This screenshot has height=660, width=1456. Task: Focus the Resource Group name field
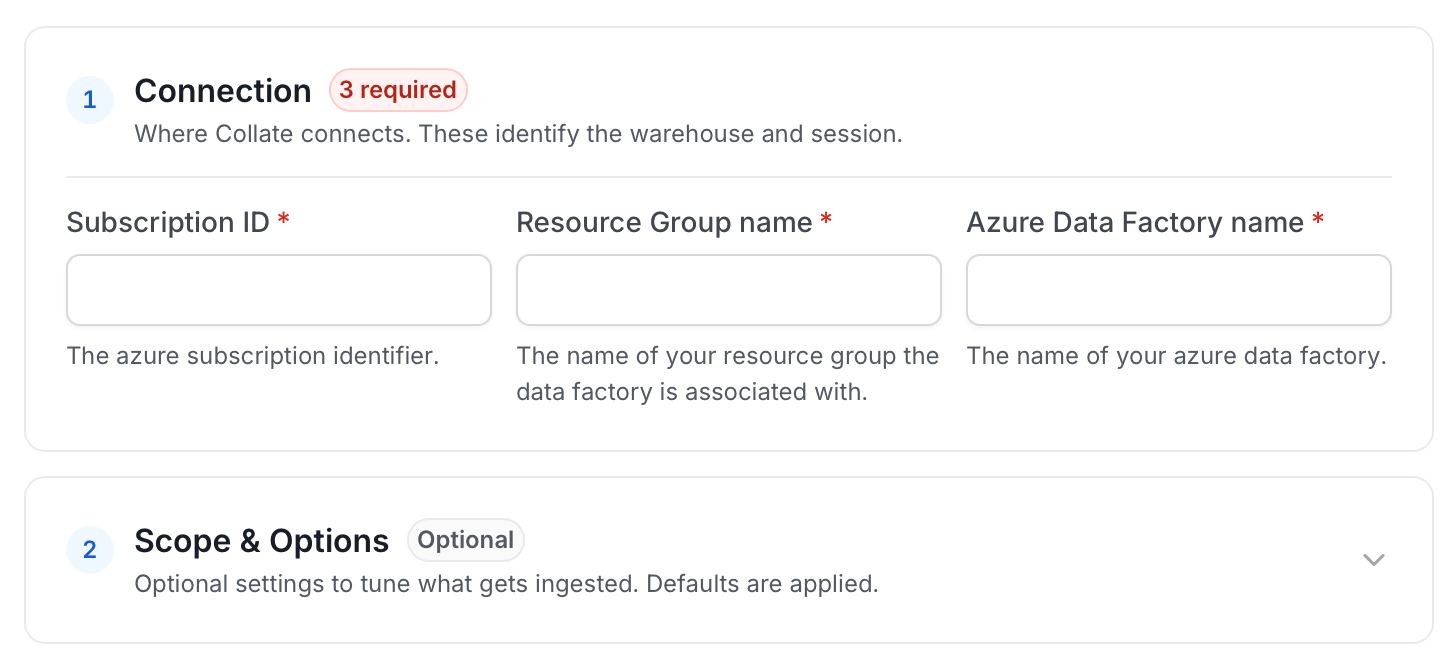(x=729, y=290)
